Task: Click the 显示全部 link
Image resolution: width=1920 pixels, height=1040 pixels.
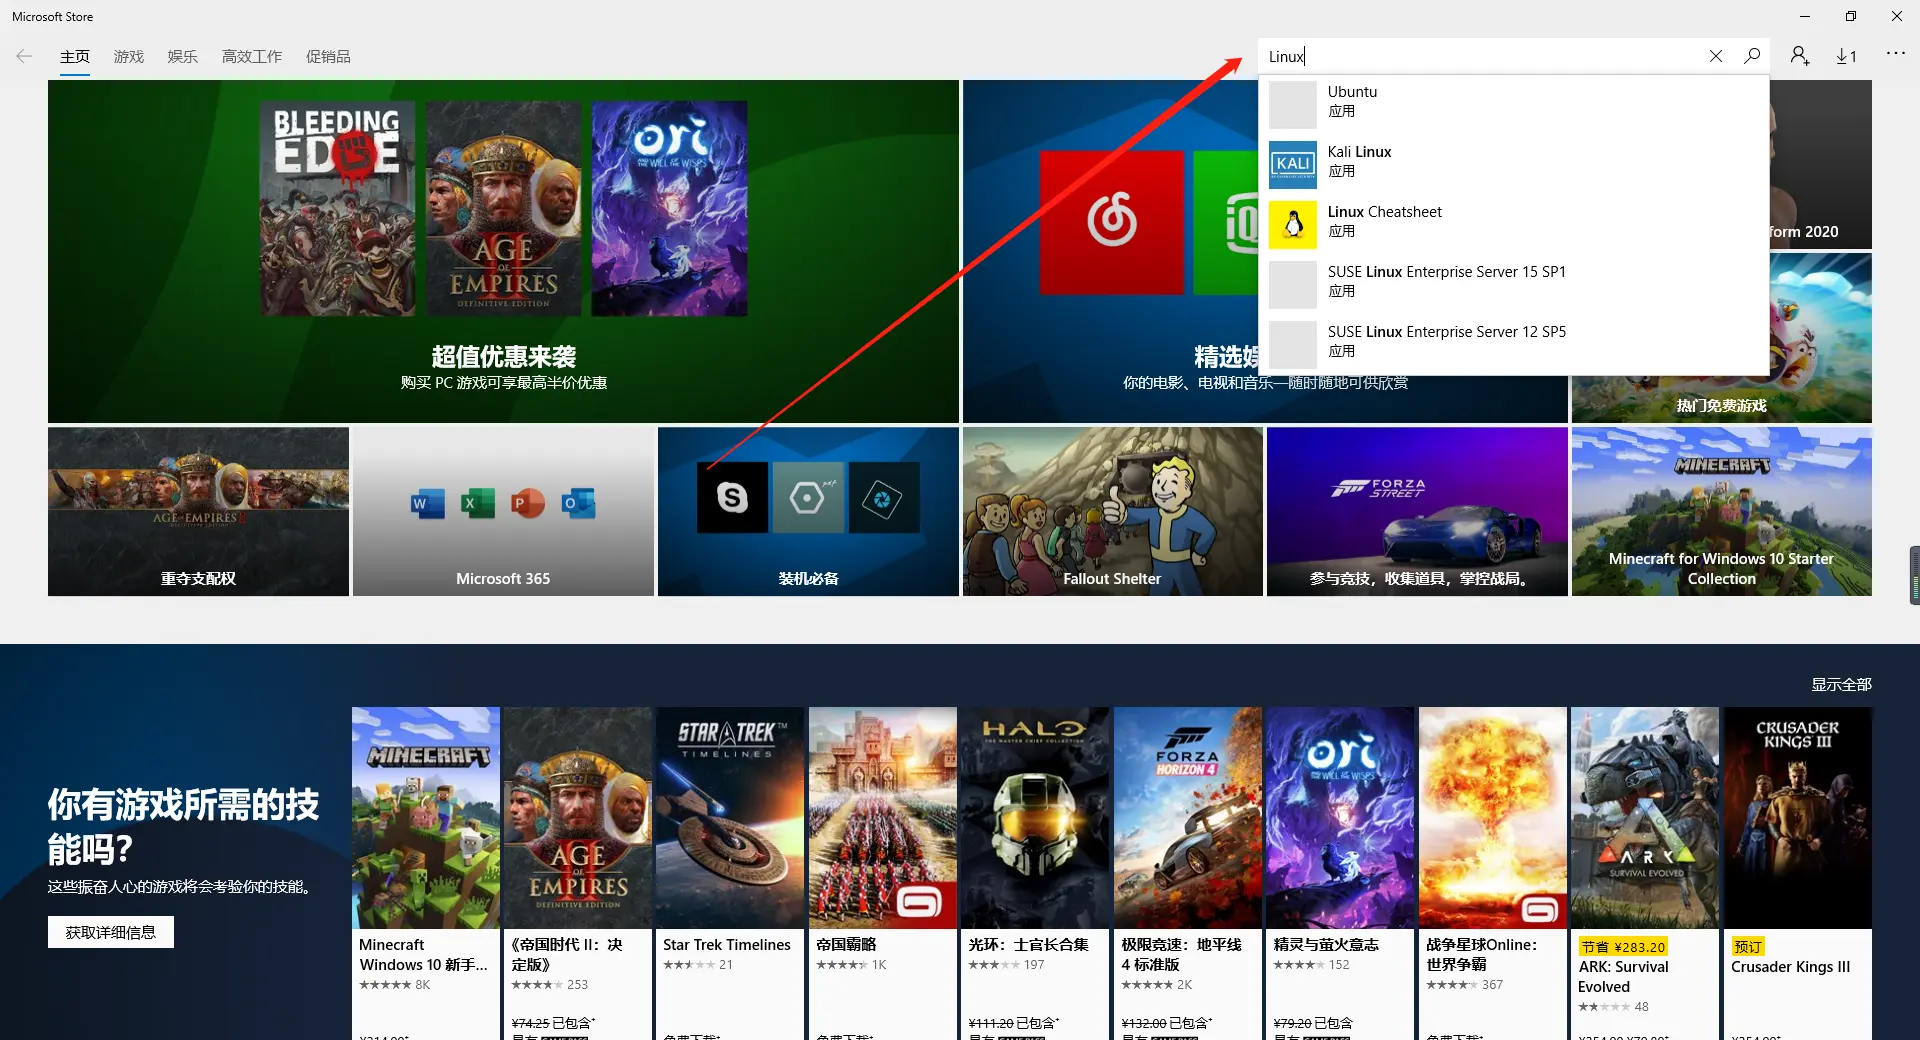Action: (1841, 685)
